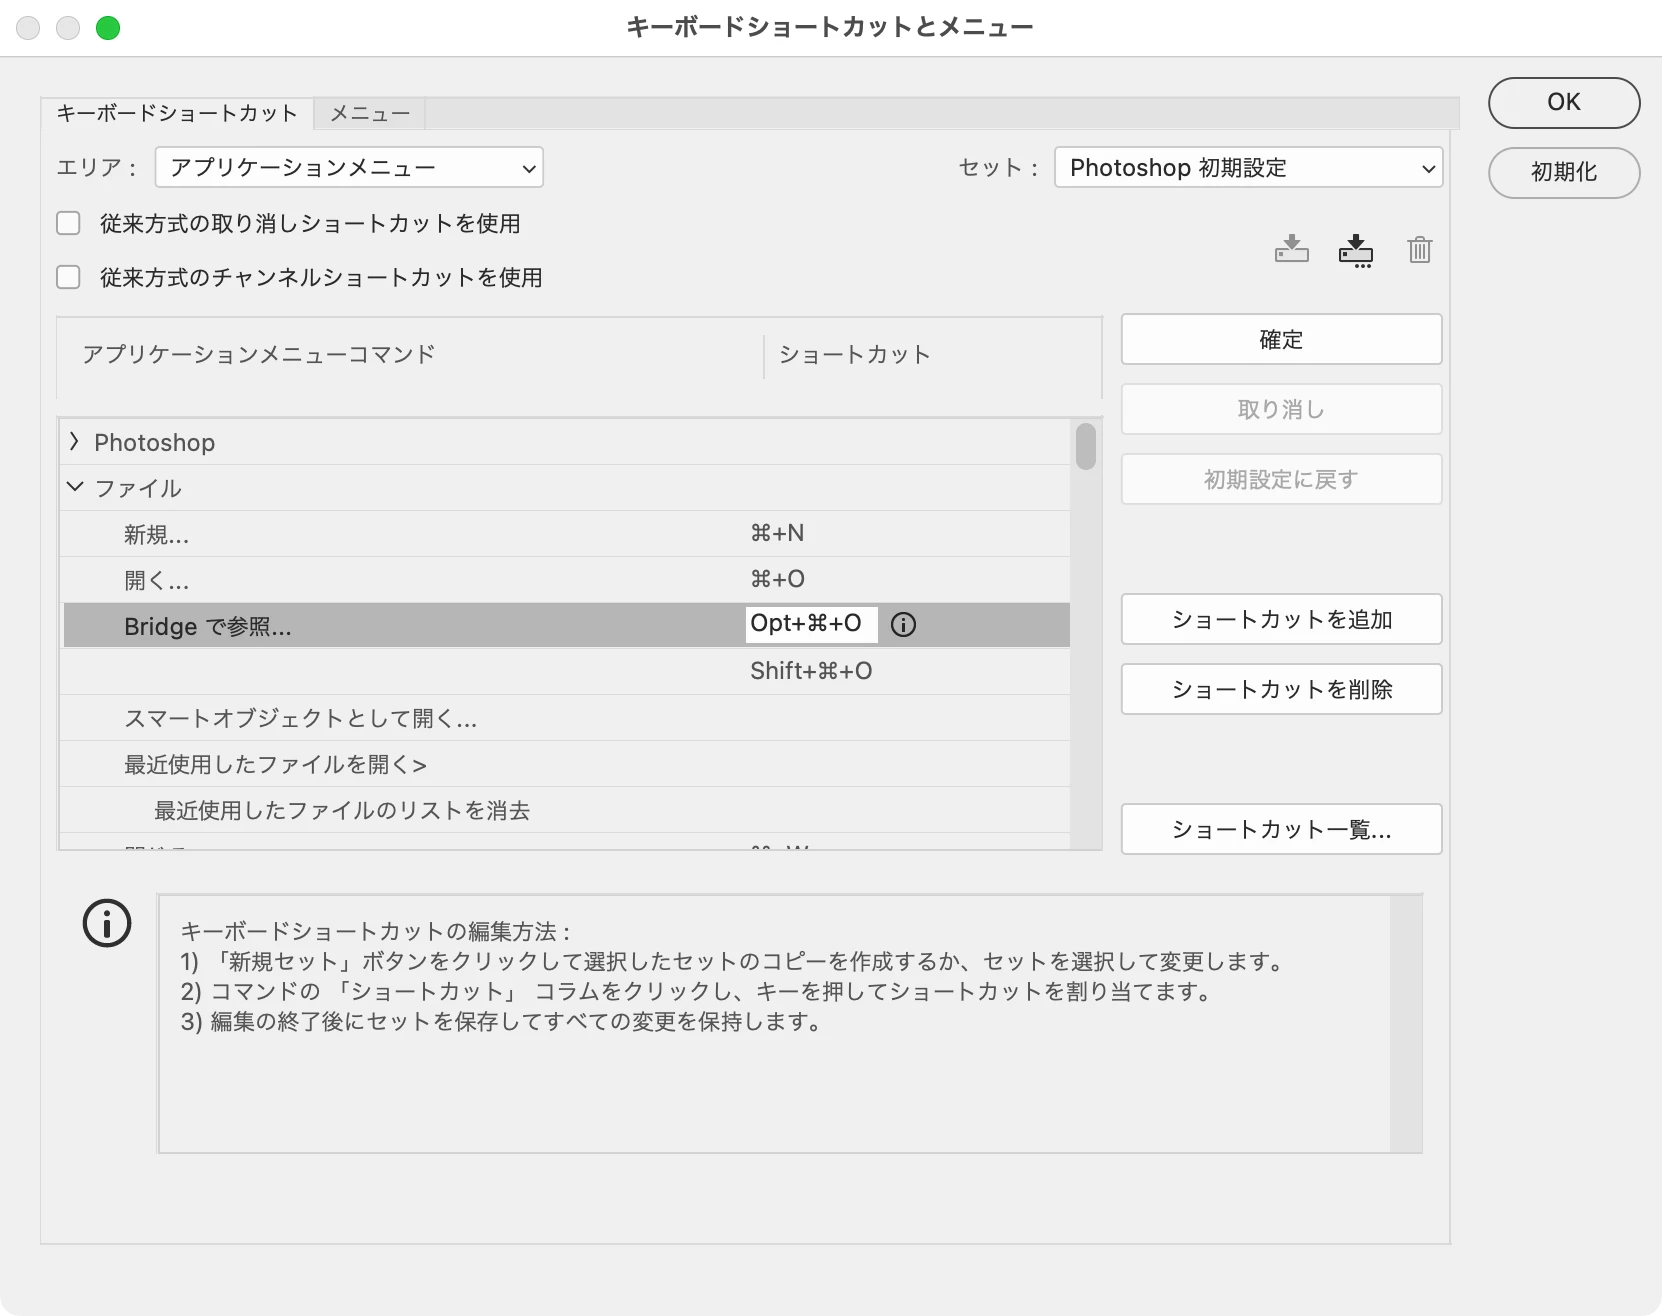This screenshot has height=1316, width=1662.
Task: Click the green zoom window button
Action: (108, 28)
